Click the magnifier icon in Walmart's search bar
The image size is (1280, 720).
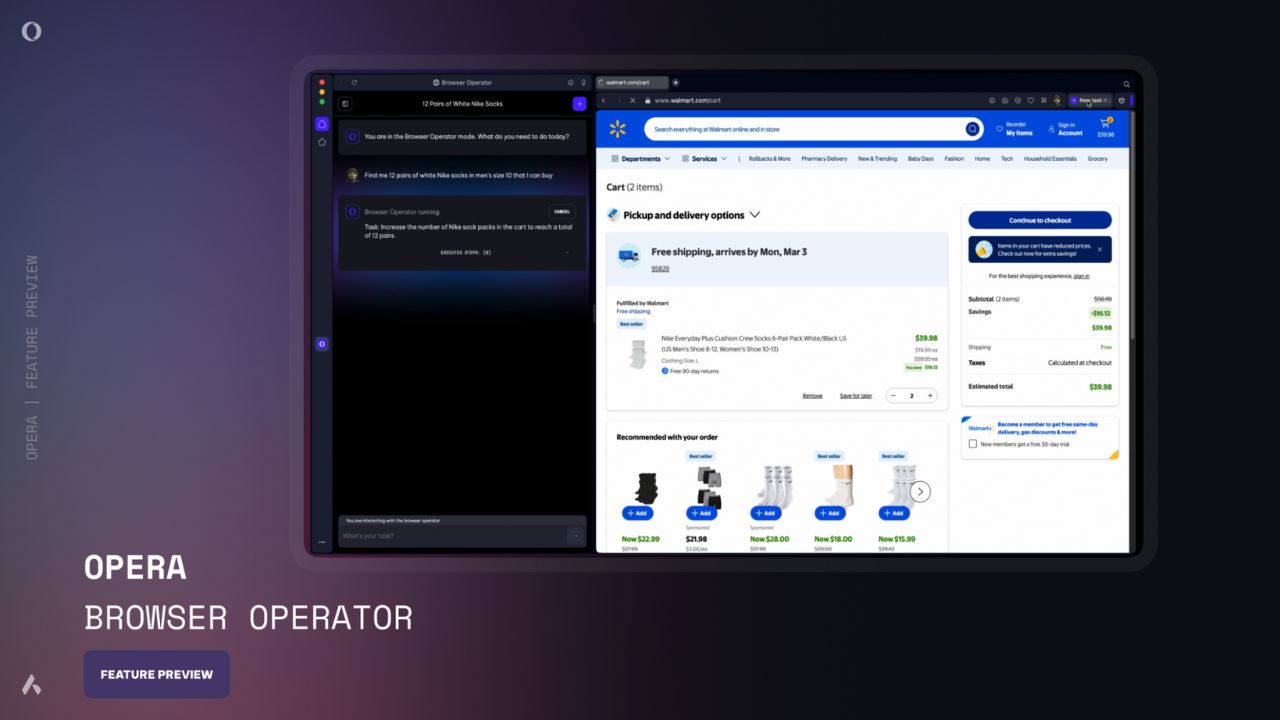[x=972, y=129]
